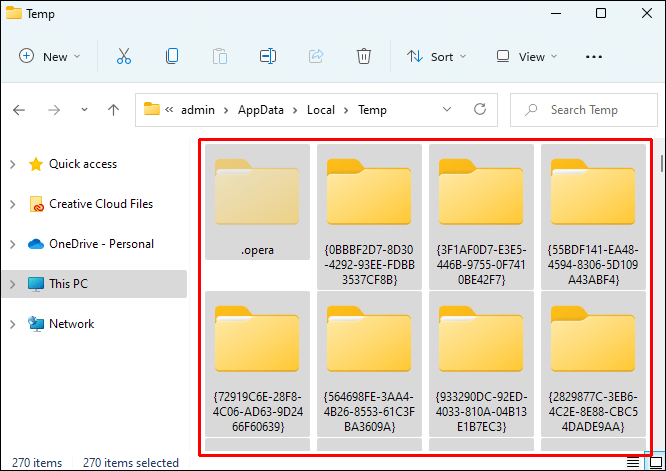Go back with the left arrow
This screenshot has width=666, height=471.
19,110
